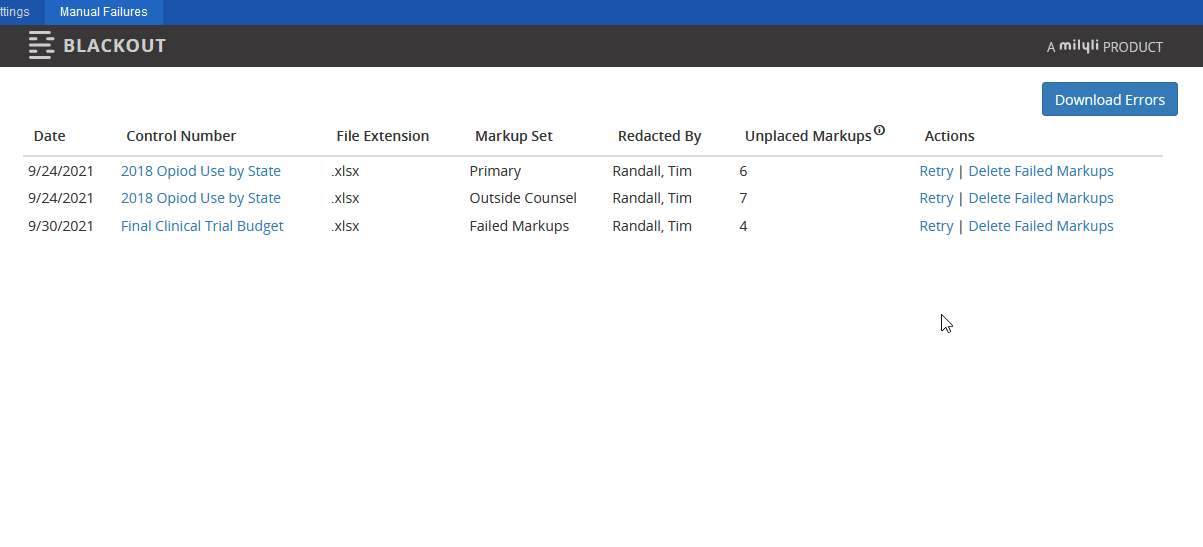Retry the Primary markup set row
The width and height of the screenshot is (1203, 547).
pos(936,171)
